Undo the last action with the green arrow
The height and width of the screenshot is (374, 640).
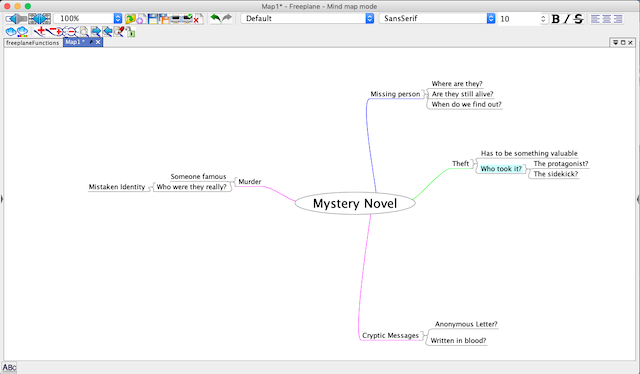point(215,18)
